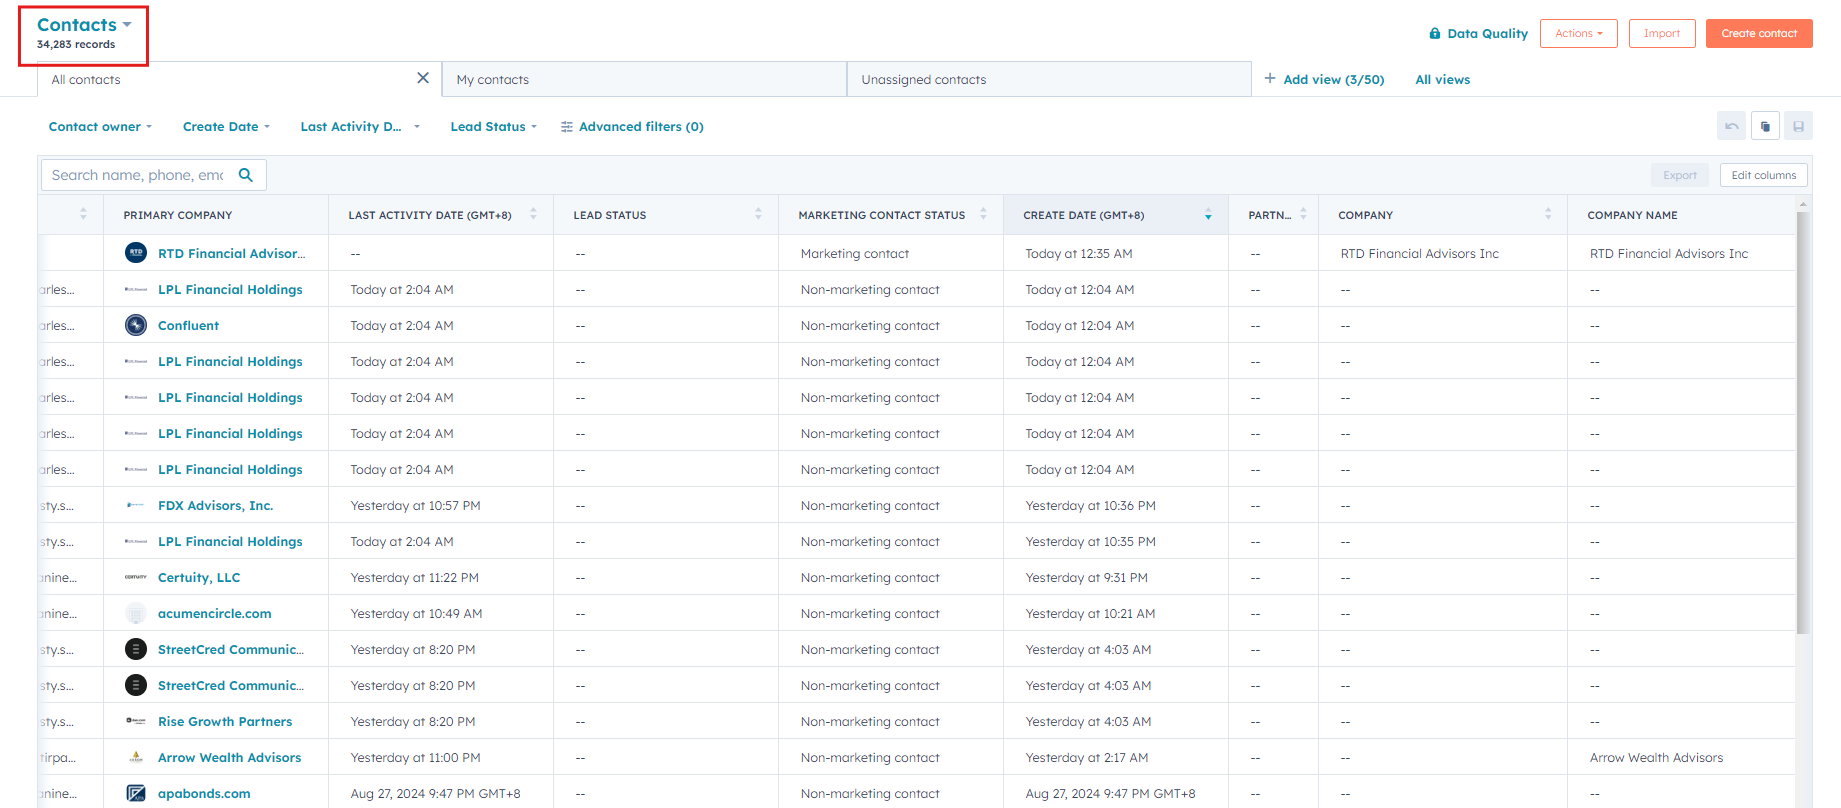Sort by Last Activity Date column arrows

tap(533, 214)
